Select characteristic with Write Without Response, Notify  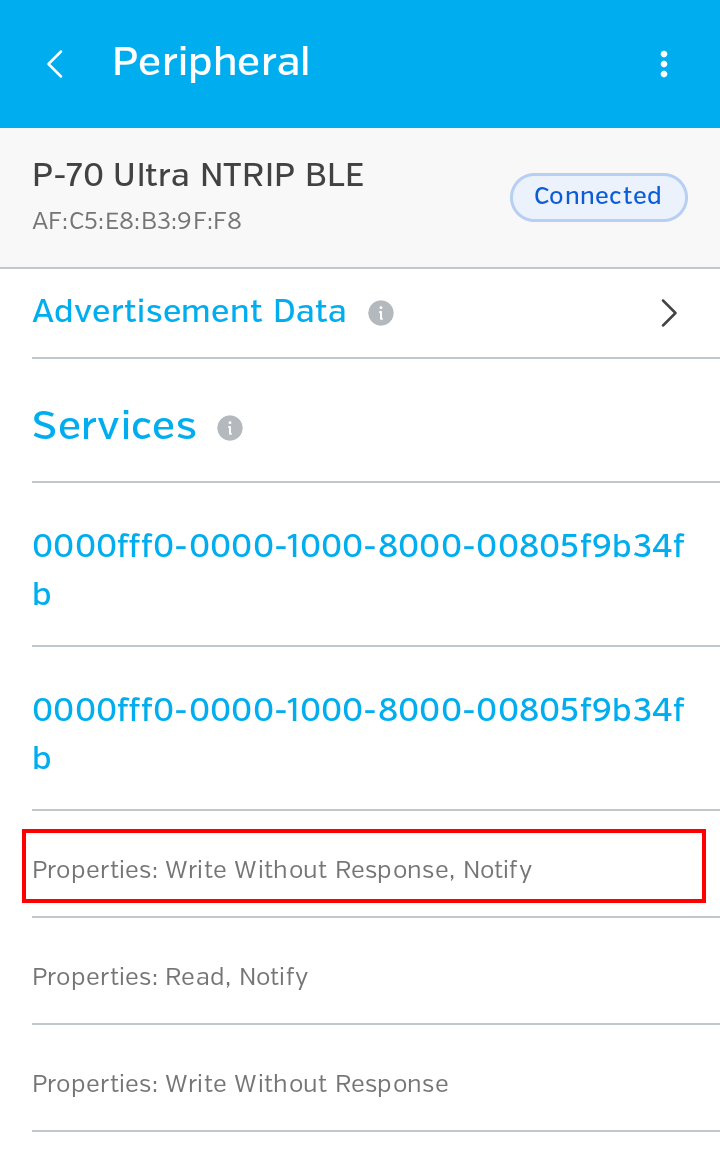(x=282, y=870)
